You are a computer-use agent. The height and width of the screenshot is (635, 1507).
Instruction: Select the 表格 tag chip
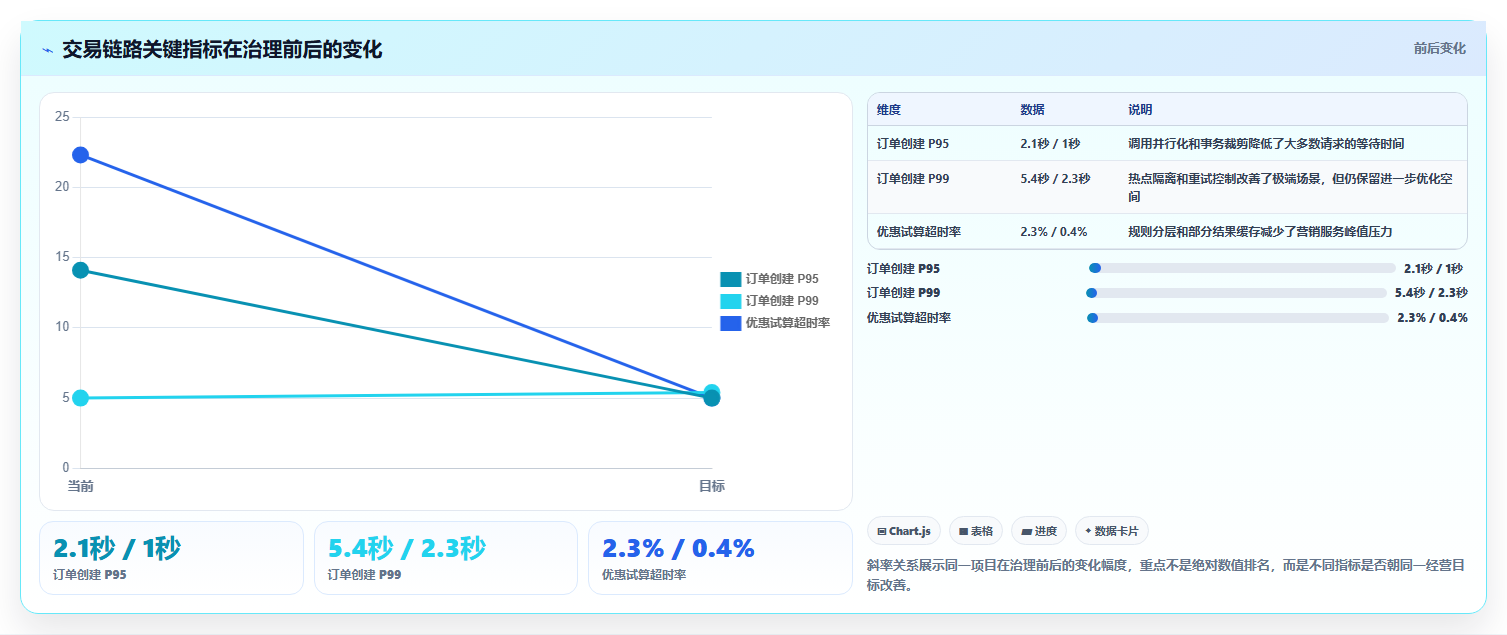(x=976, y=531)
